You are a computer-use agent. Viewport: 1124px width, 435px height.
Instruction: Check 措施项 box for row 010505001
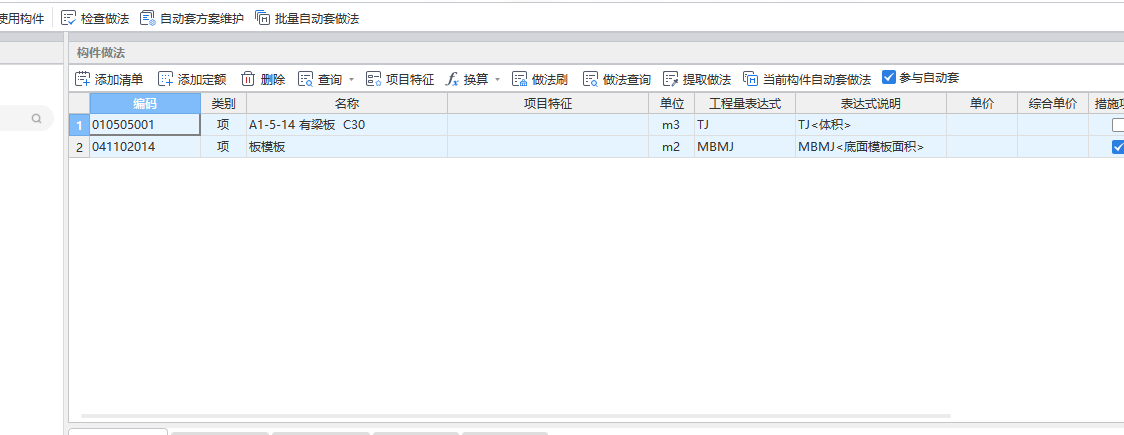[1118, 125]
